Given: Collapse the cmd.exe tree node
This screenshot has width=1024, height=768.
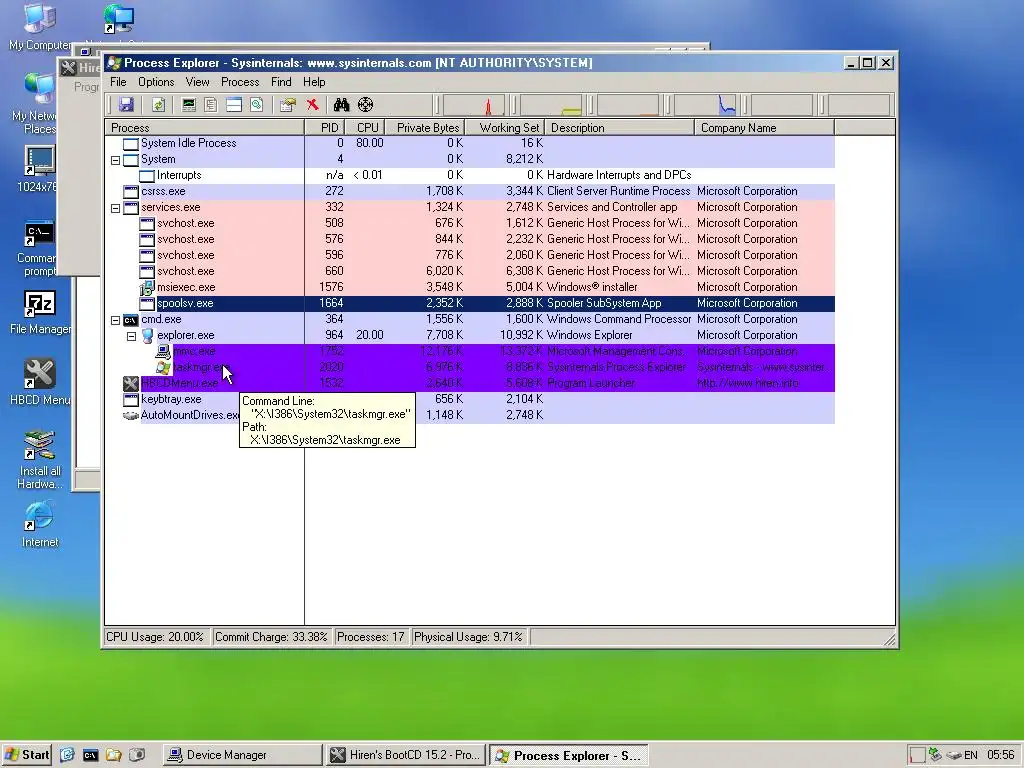Looking at the screenshot, I should click(116, 320).
